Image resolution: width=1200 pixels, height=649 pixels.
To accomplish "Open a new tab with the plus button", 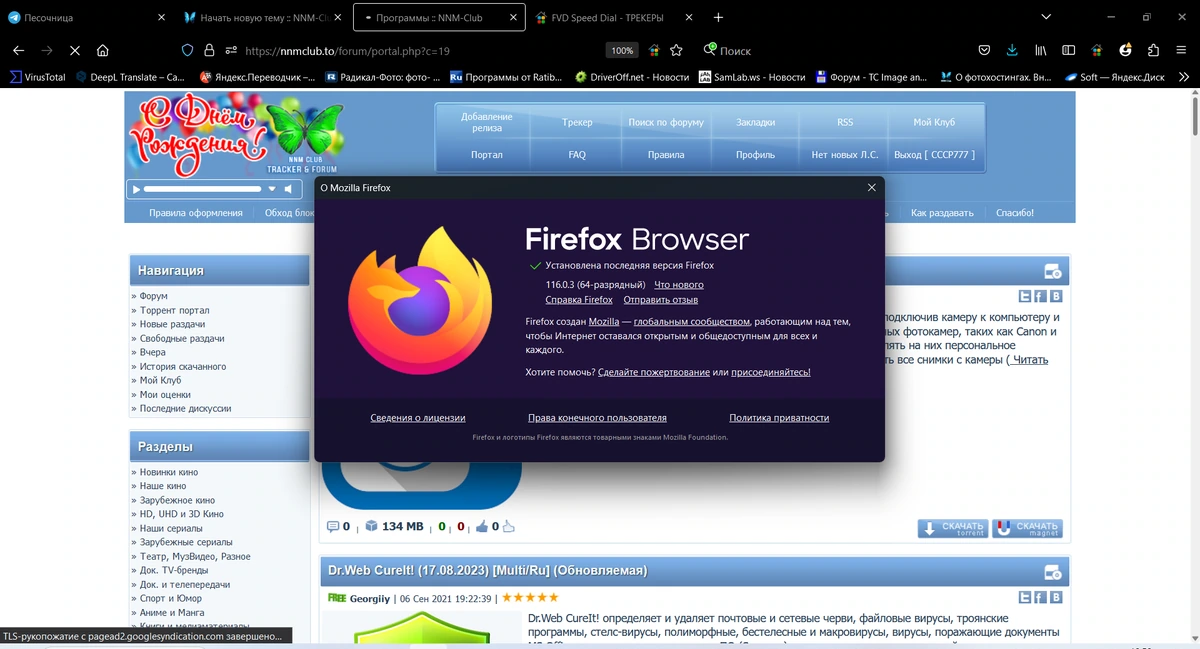I will point(718,17).
